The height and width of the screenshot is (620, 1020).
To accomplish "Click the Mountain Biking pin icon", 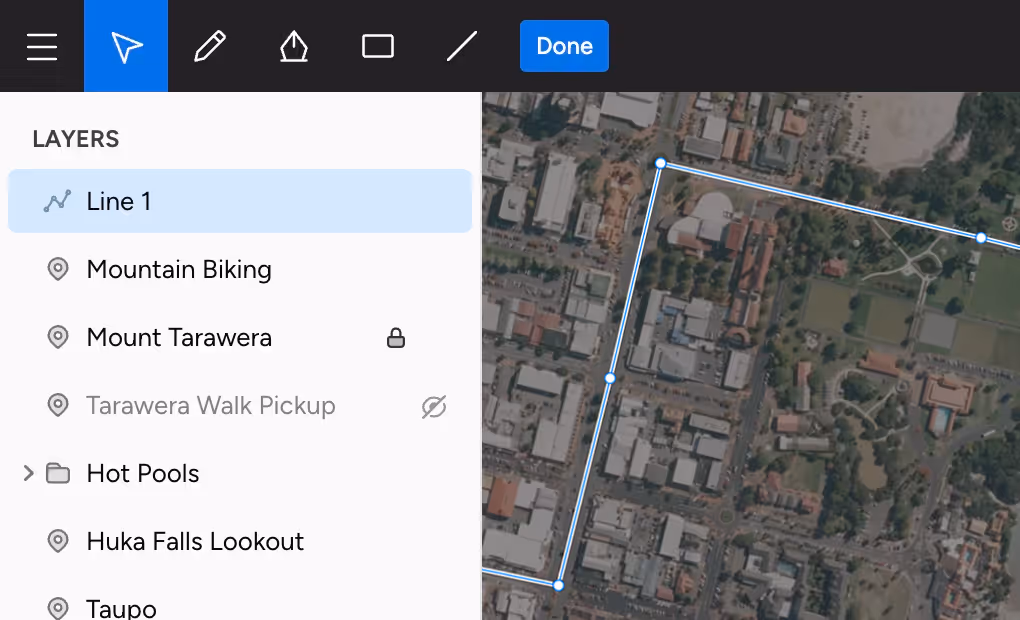I will pos(58,269).
